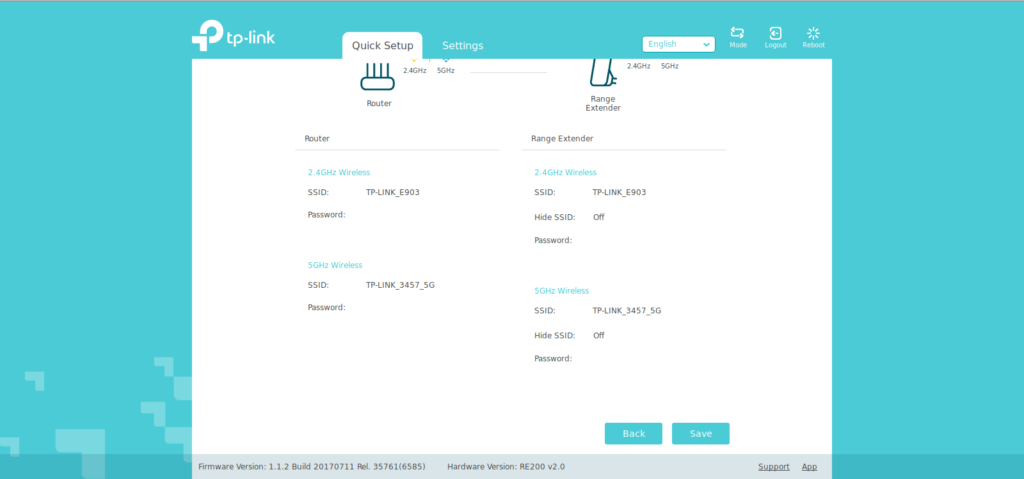Click extender SSID value TP-LINK_3457_5G
This screenshot has width=1024, height=479.
click(626, 311)
